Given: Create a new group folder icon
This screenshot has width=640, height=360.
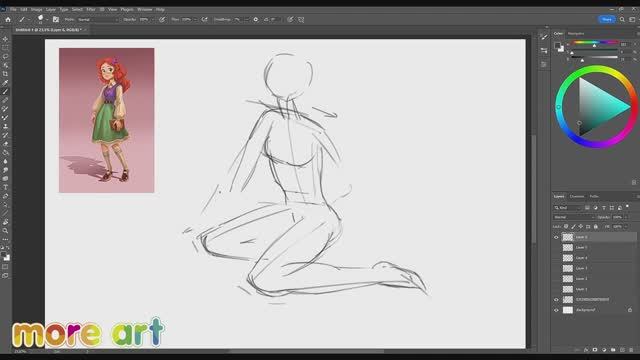Looking at the screenshot, I should (613, 350).
